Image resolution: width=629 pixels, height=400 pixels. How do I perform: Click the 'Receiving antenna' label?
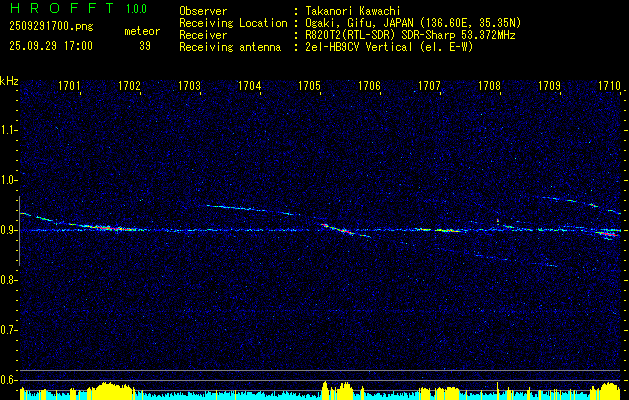coord(230,47)
